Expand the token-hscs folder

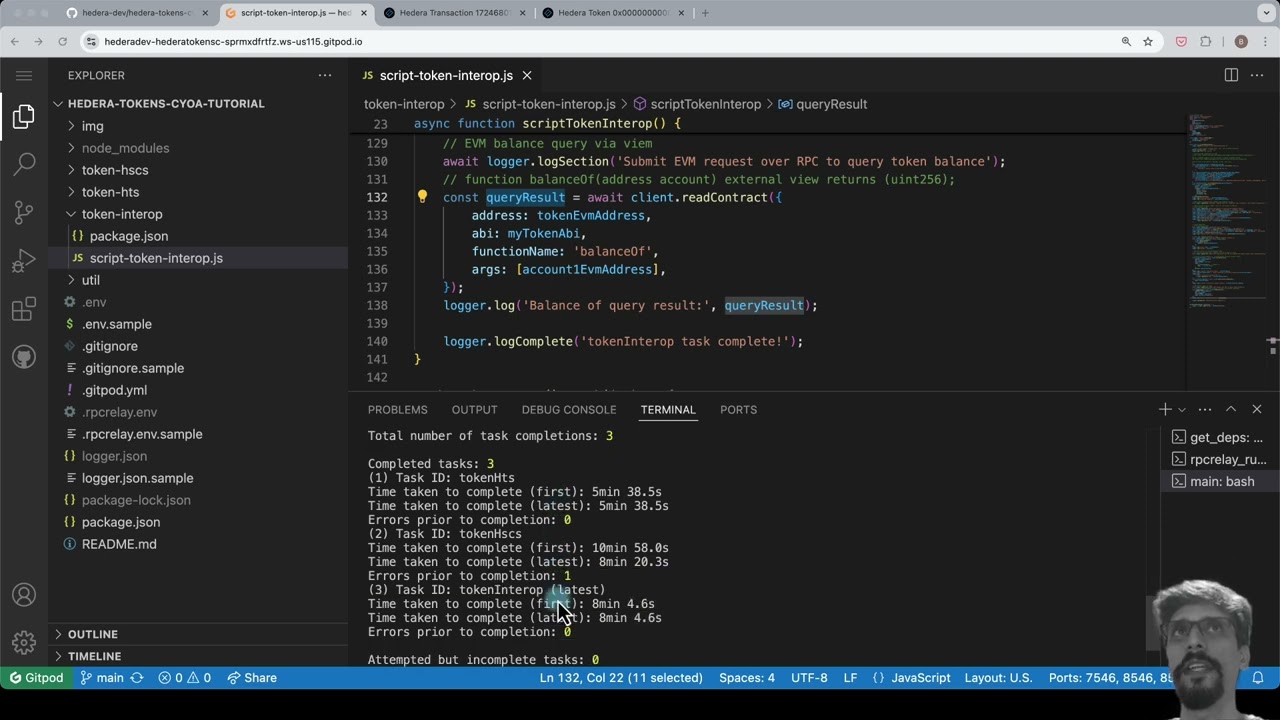coord(198,170)
